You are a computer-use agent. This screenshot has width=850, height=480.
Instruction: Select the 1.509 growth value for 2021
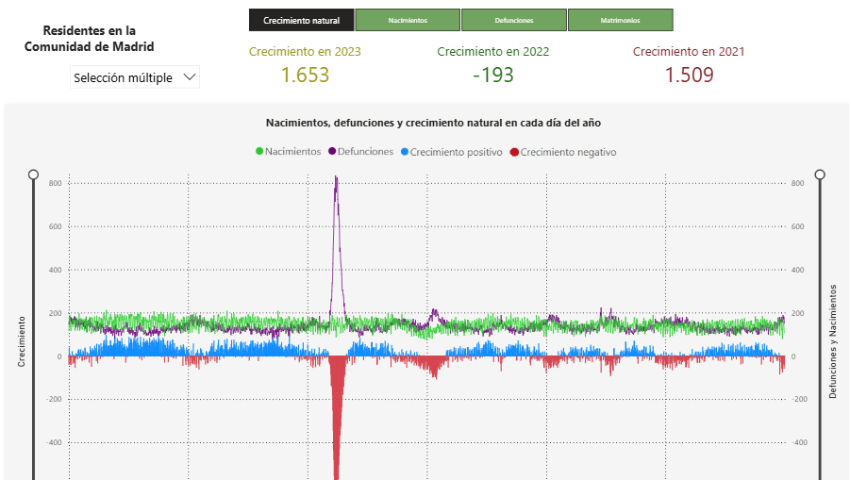coord(689,75)
